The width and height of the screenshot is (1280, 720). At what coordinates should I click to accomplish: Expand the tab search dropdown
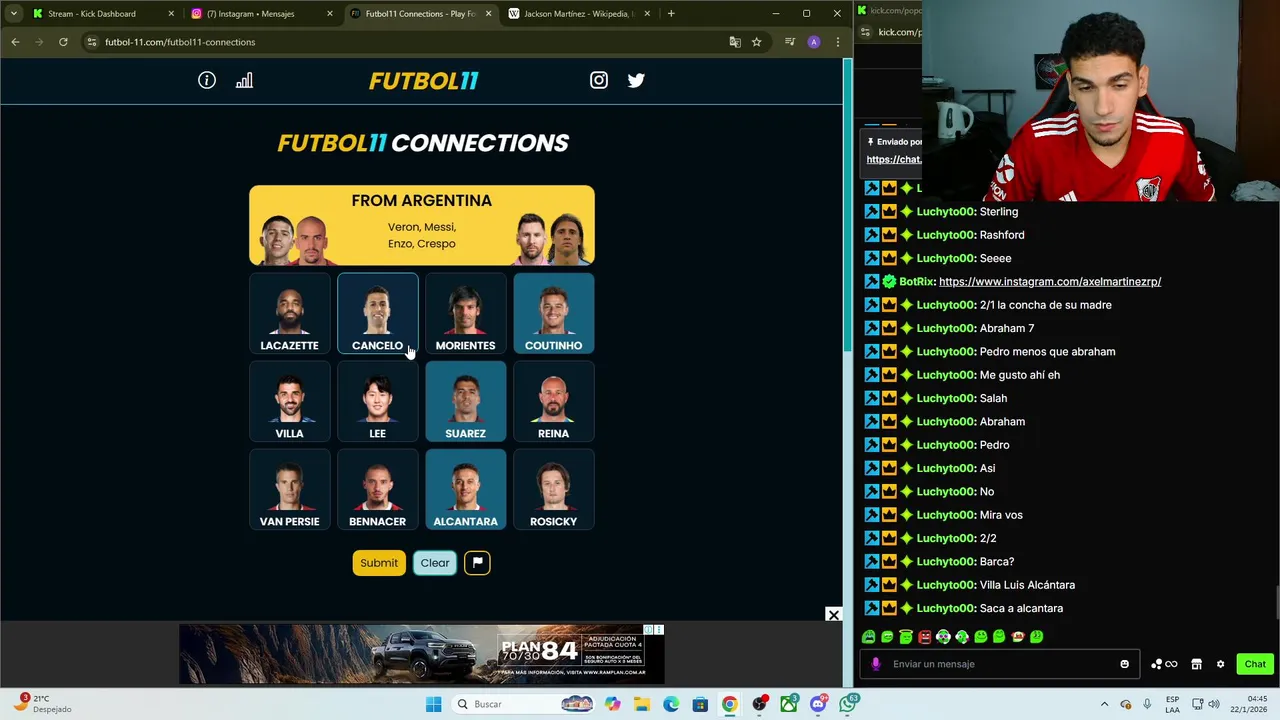tap(13, 14)
